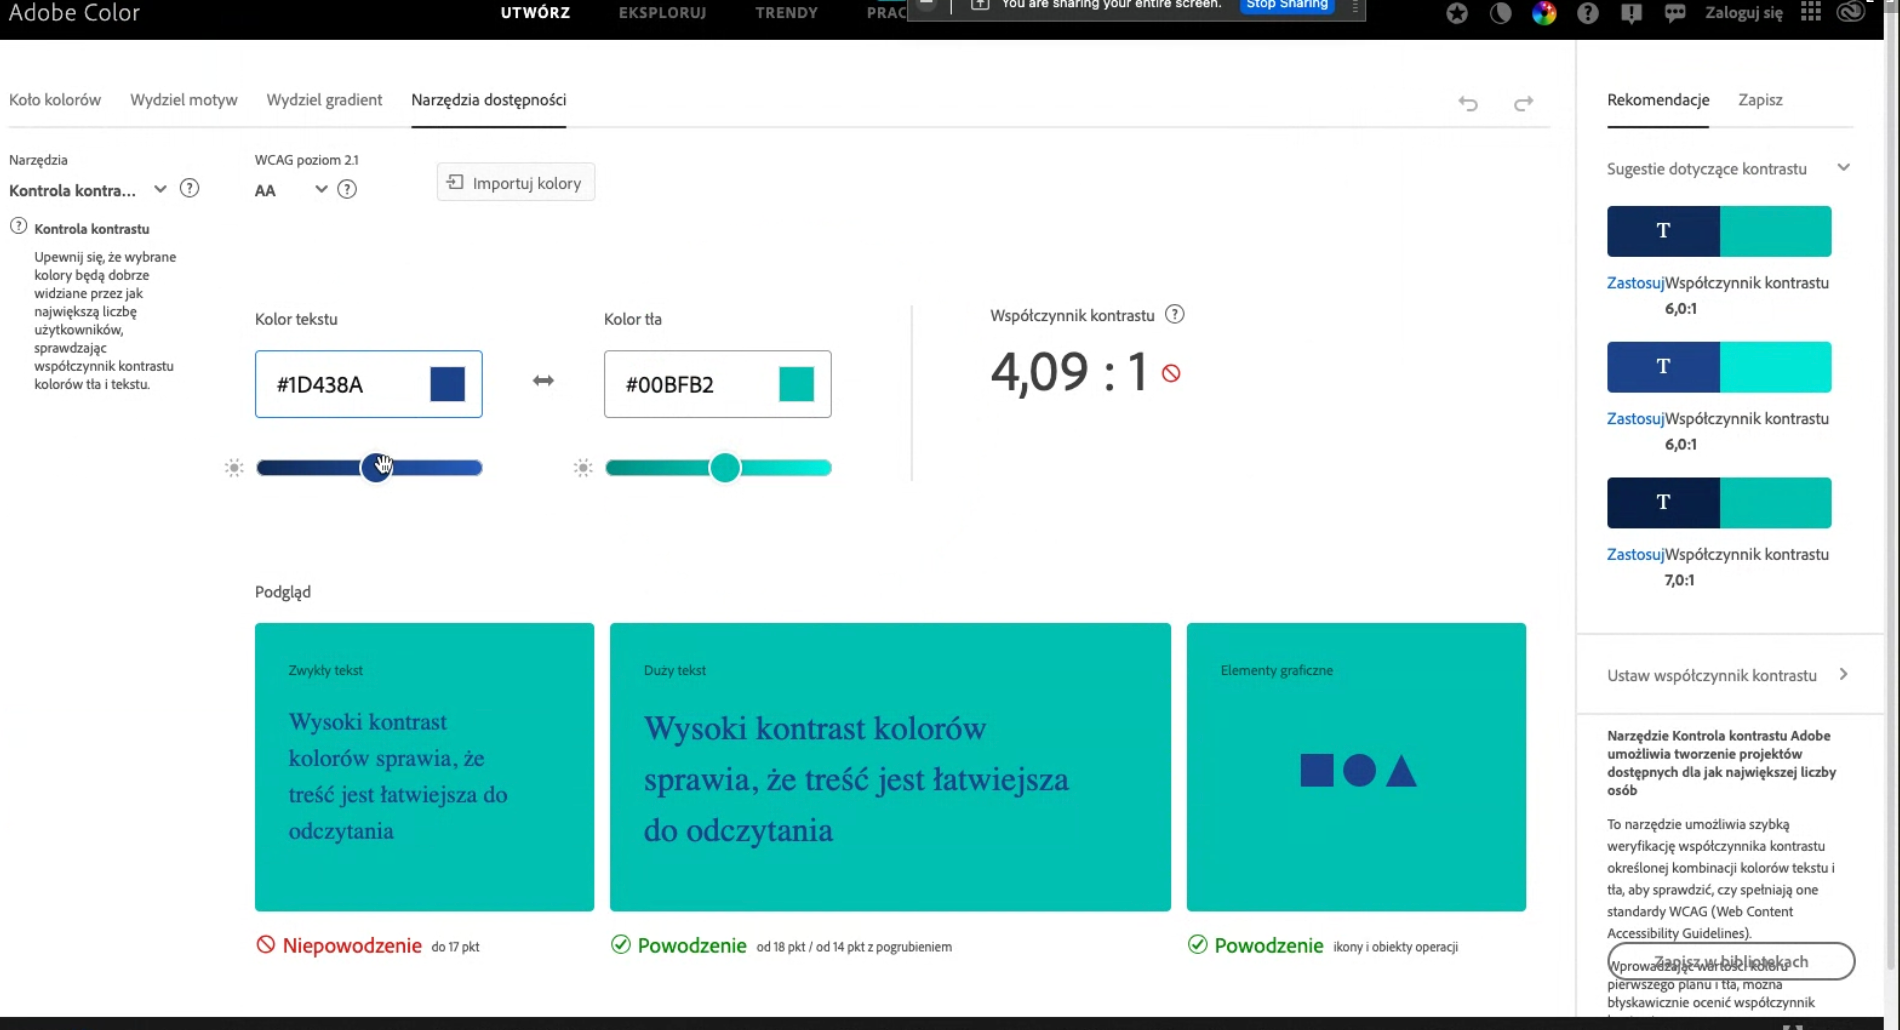This screenshot has width=1900, height=1030.
Task: Select Narzędzia dostępności tab
Action: [x=489, y=100]
